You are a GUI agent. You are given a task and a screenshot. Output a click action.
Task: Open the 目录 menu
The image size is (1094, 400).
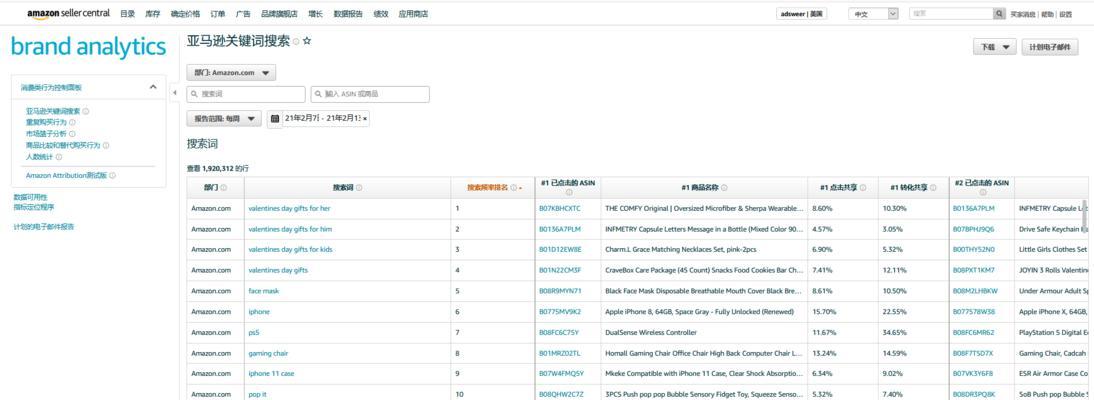pos(127,14)
